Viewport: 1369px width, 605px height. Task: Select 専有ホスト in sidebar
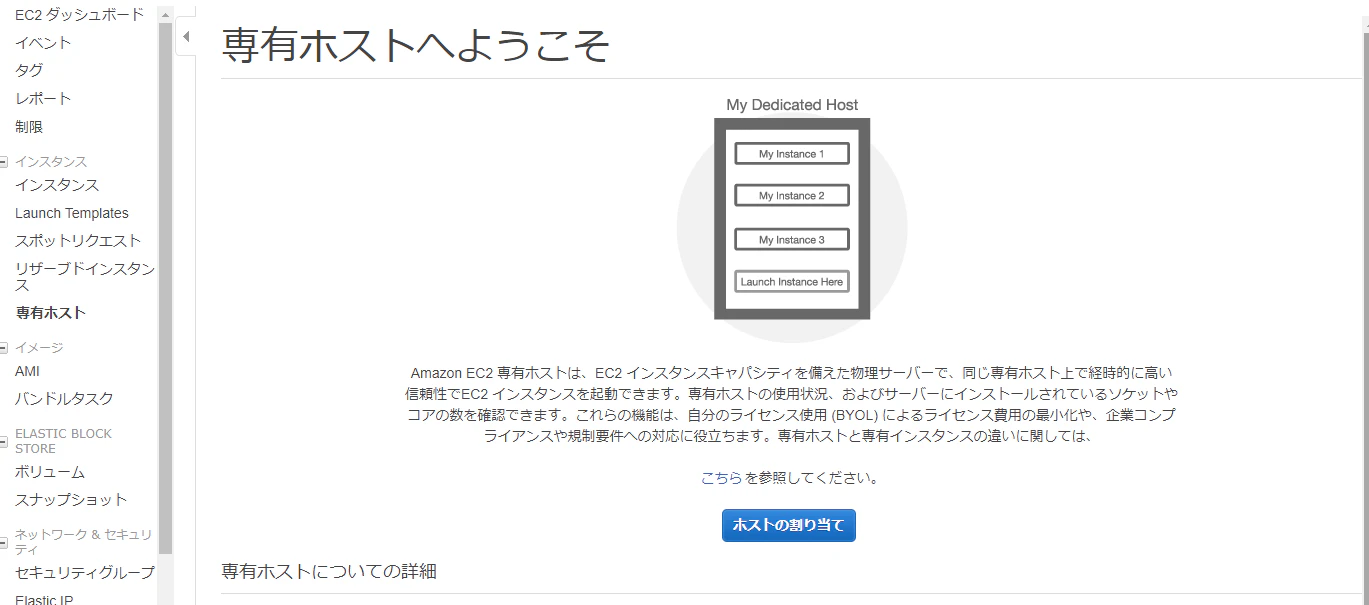[x=51, y=312]
